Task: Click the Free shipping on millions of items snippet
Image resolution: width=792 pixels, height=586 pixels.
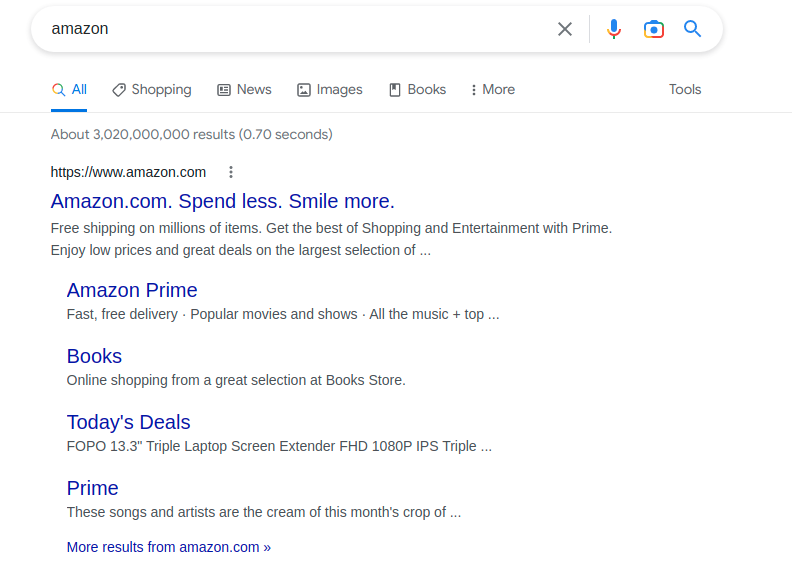Action: (x=331, y=239)
